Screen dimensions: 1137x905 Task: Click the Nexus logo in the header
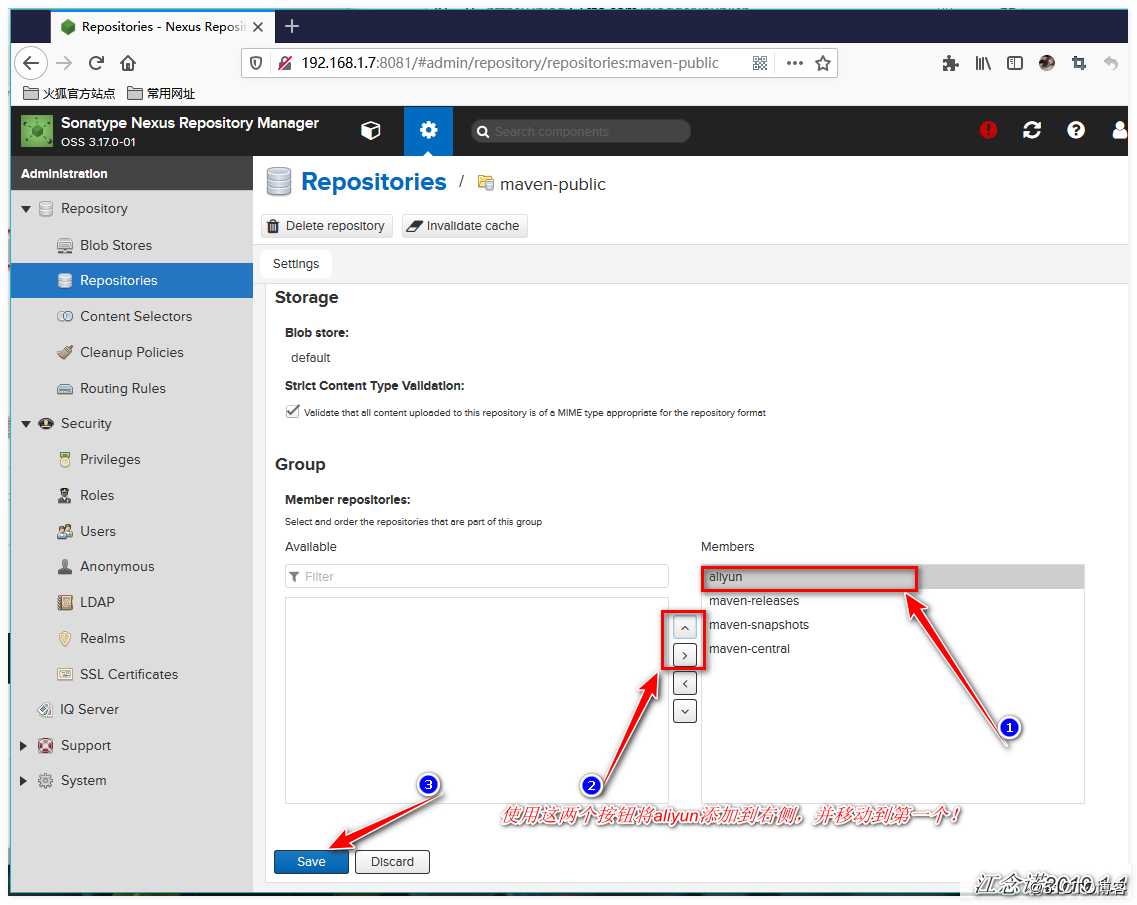click(x=37, y=131)
